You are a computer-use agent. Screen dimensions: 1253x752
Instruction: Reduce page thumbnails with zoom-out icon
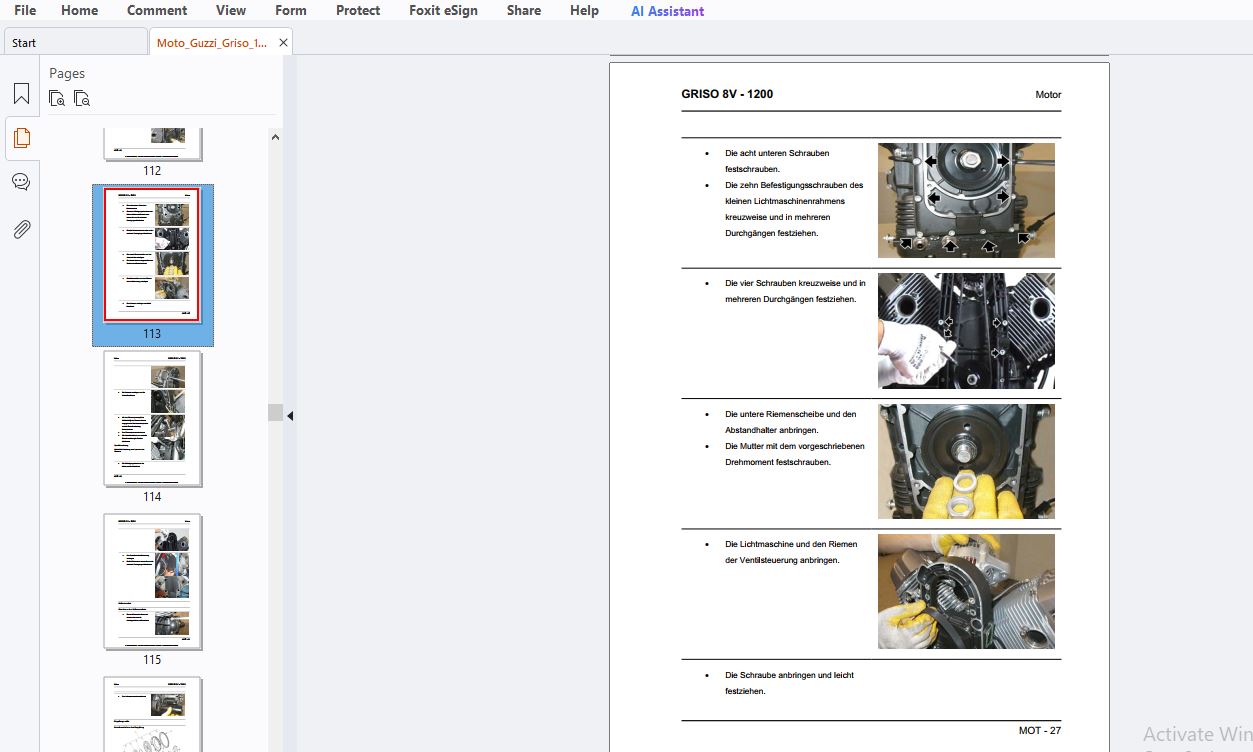tap(81, 98)
